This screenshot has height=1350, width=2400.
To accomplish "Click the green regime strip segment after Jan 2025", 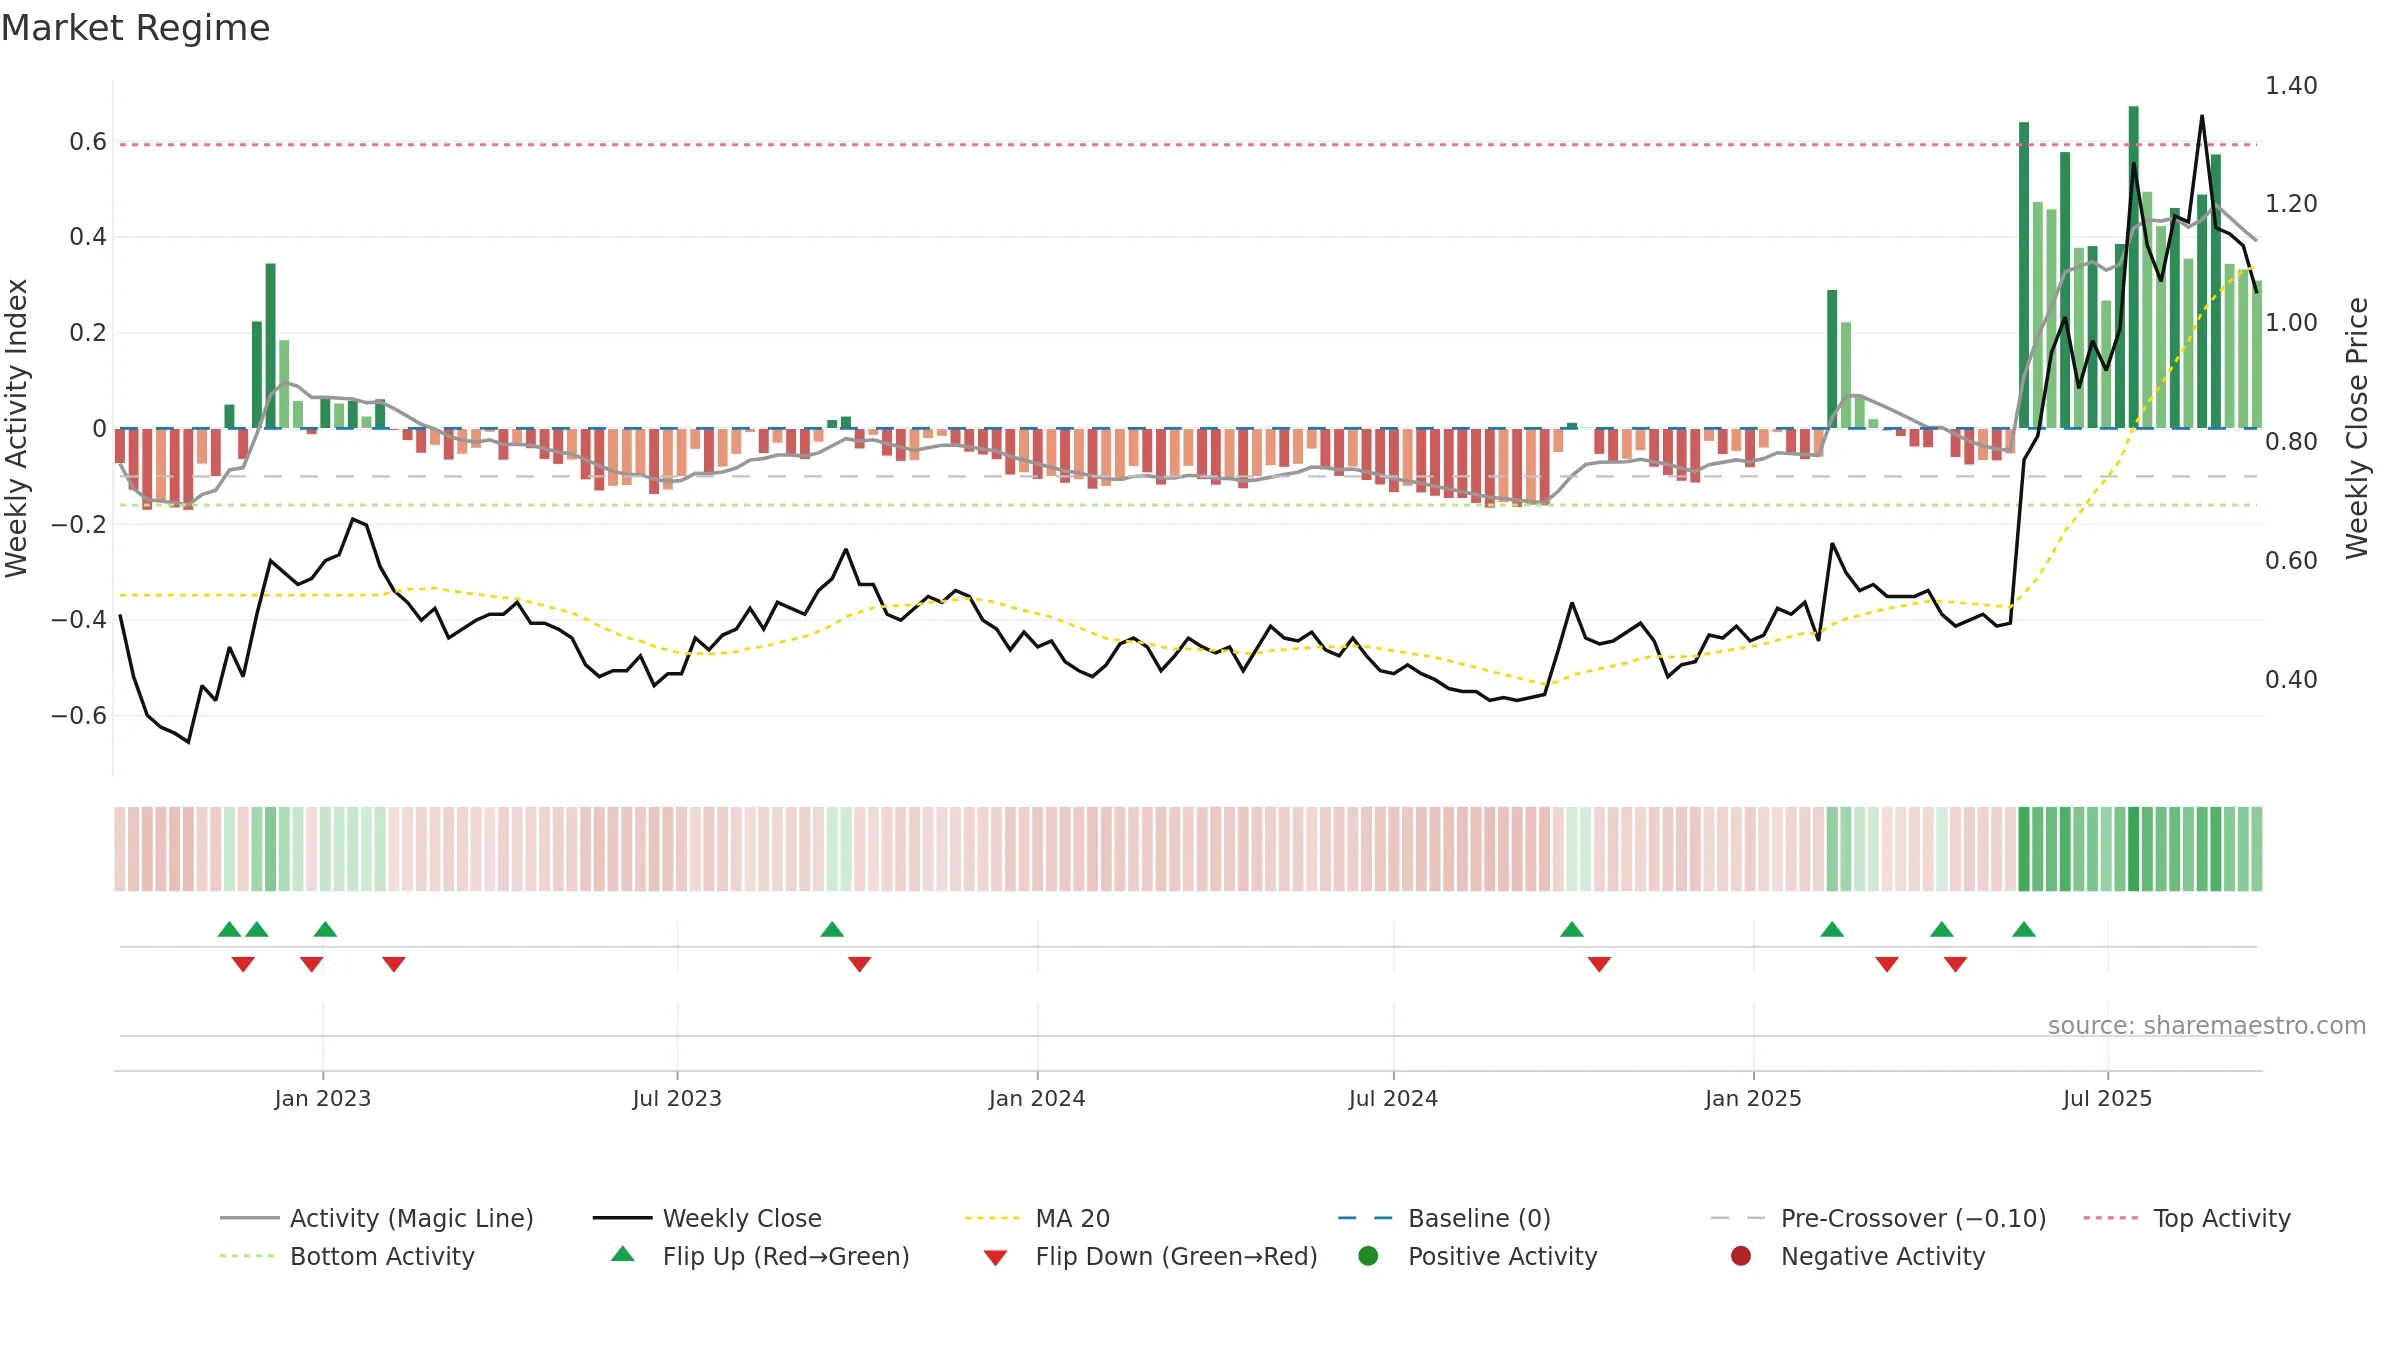I will point(1832,849).
